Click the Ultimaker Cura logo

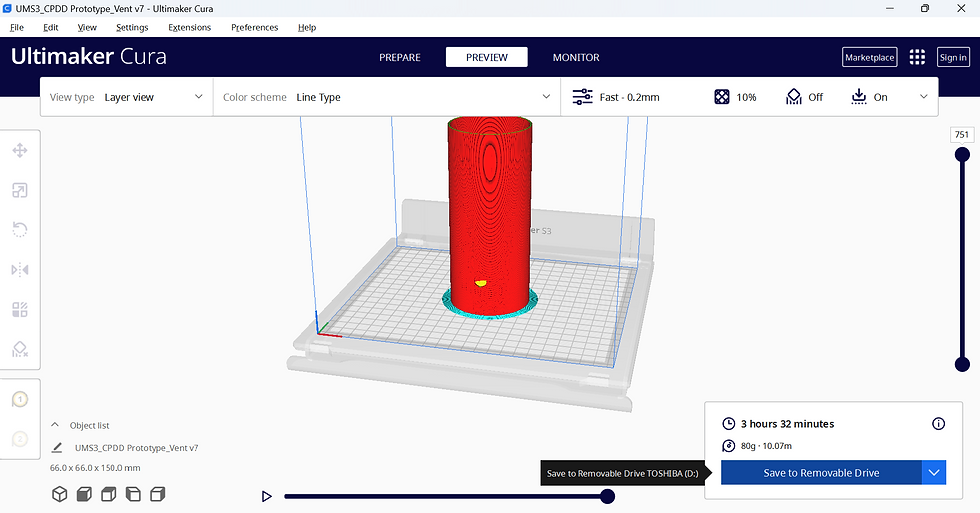(89, 56)
